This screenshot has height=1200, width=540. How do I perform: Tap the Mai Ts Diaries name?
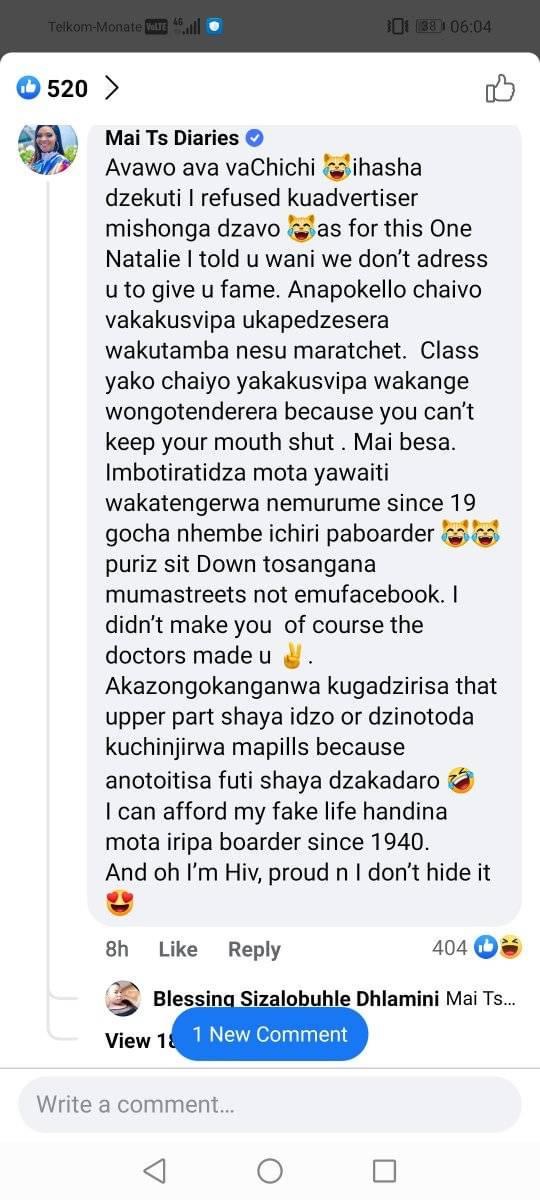[x=172, y=137]
